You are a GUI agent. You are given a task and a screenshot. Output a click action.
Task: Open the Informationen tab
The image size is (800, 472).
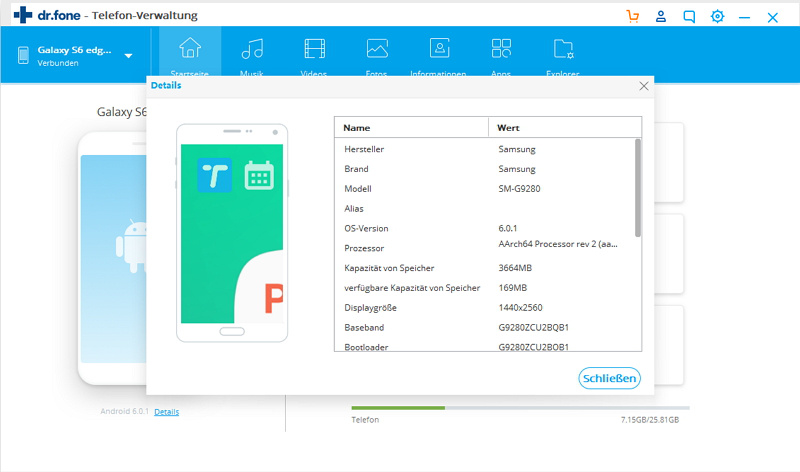pyautogui.click(x=439, y=55)
